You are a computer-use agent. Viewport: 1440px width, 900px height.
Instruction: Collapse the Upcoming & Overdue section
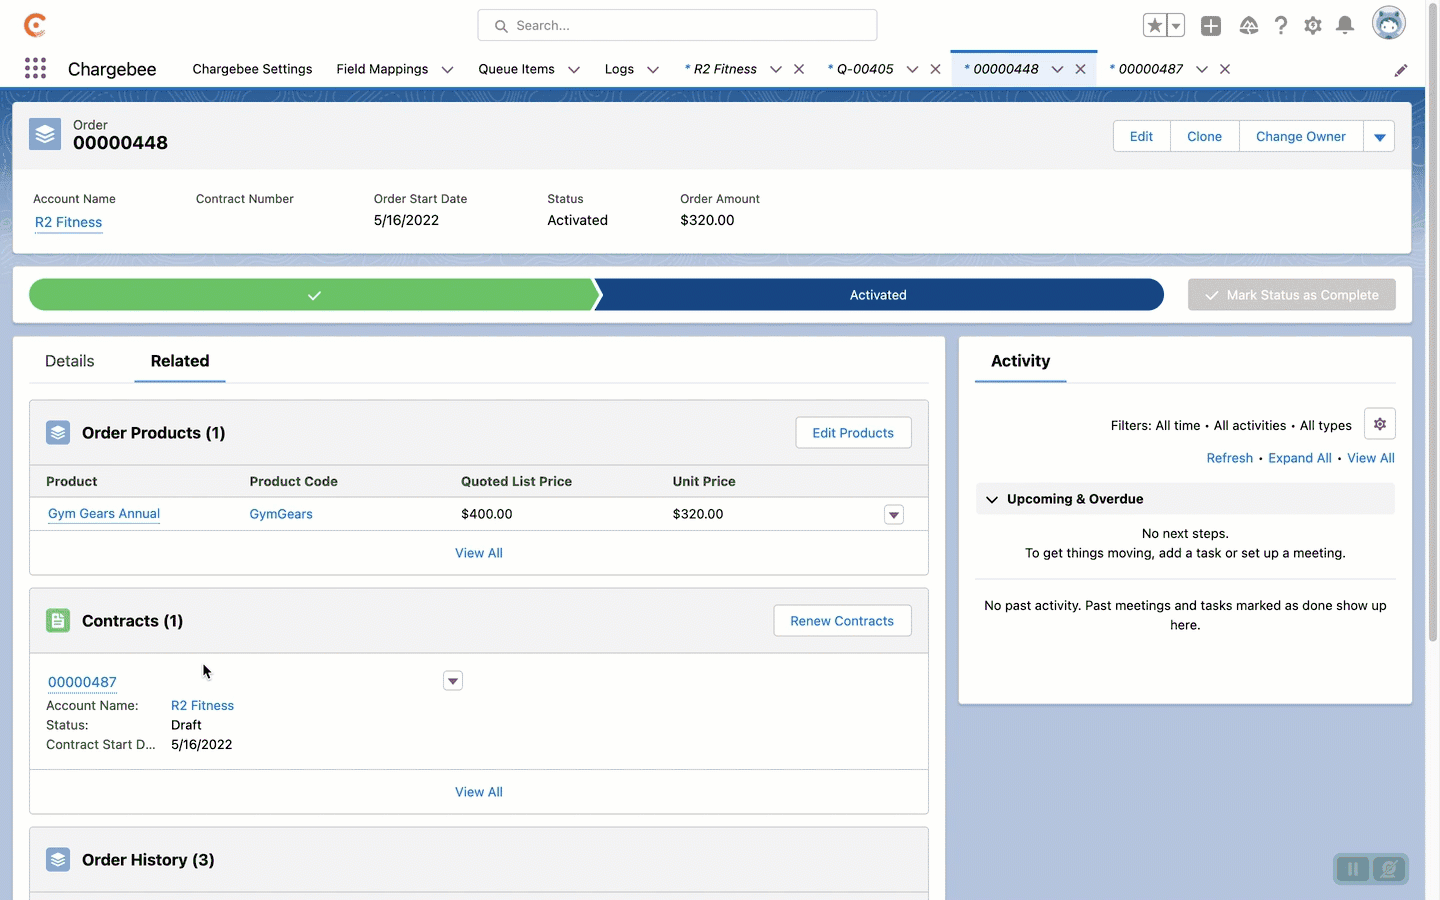[992, 499]
